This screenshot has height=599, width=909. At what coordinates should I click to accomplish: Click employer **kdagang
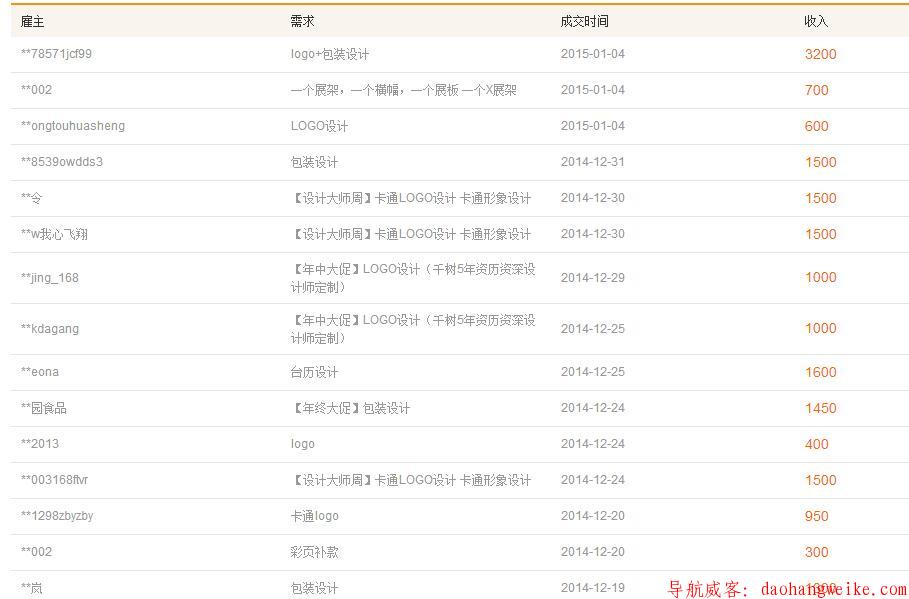(50, 329)
